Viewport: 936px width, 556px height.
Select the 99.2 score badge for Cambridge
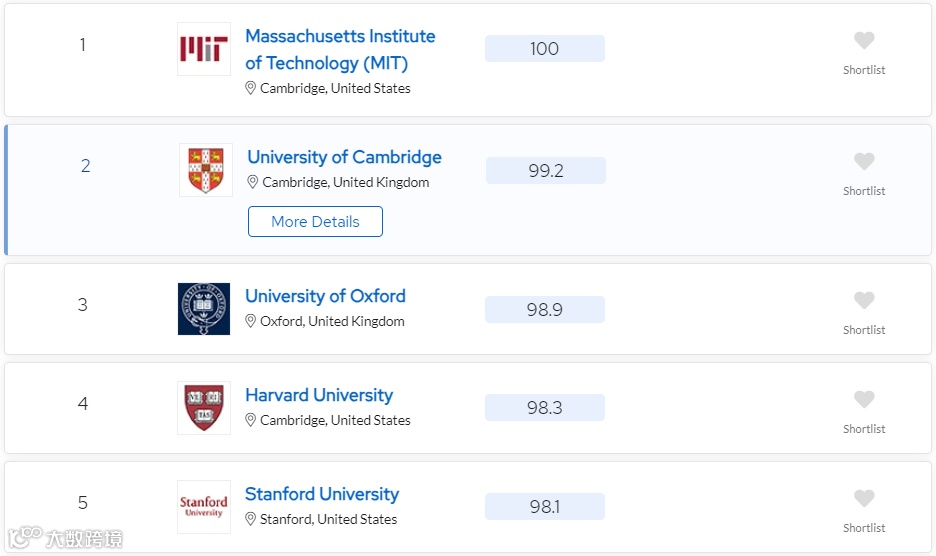pyautogui.click(x=546, y=171)
